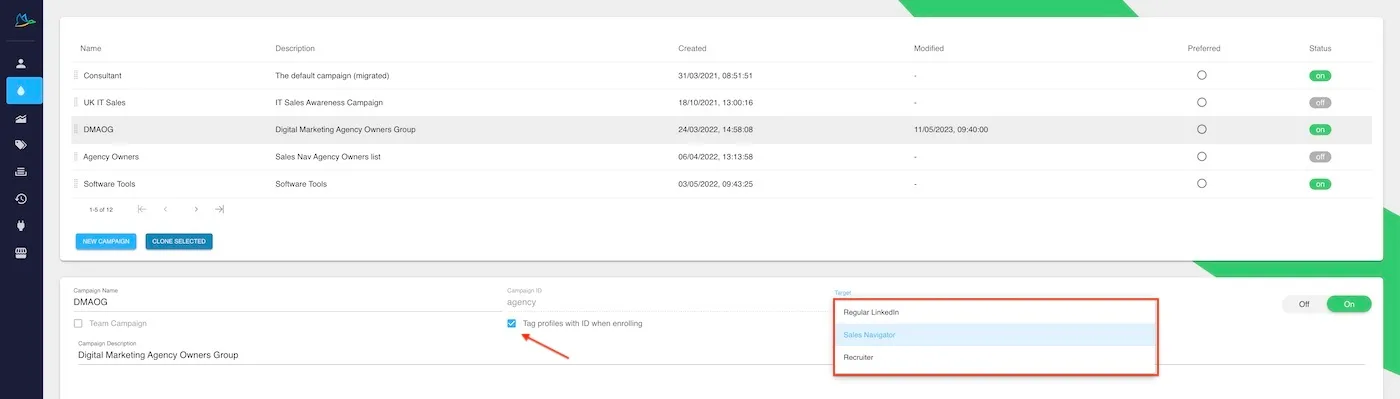1400x399 pixels.
Task: Click 'IT Sales Awareness Campaign' description
Action: pyautogui.click(x=329, y=102)
